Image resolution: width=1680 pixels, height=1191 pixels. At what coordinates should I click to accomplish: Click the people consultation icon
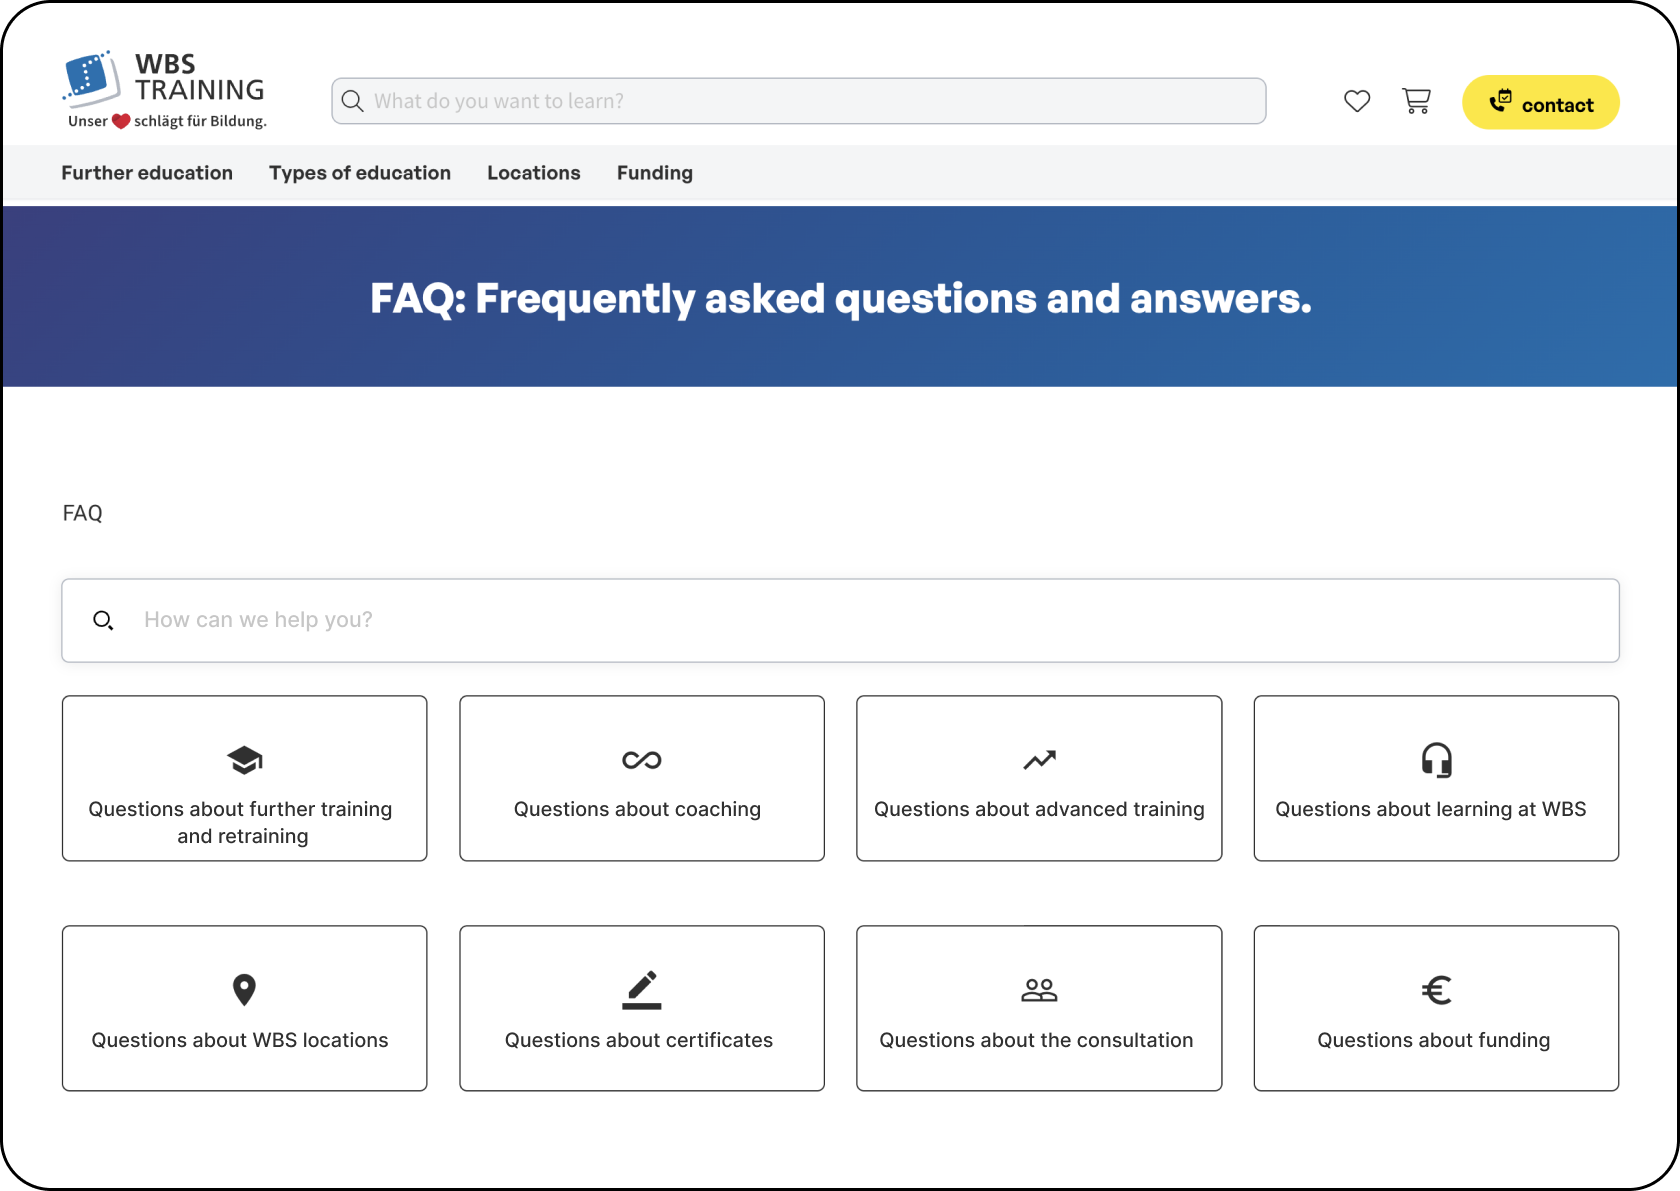pos(1039,990)
